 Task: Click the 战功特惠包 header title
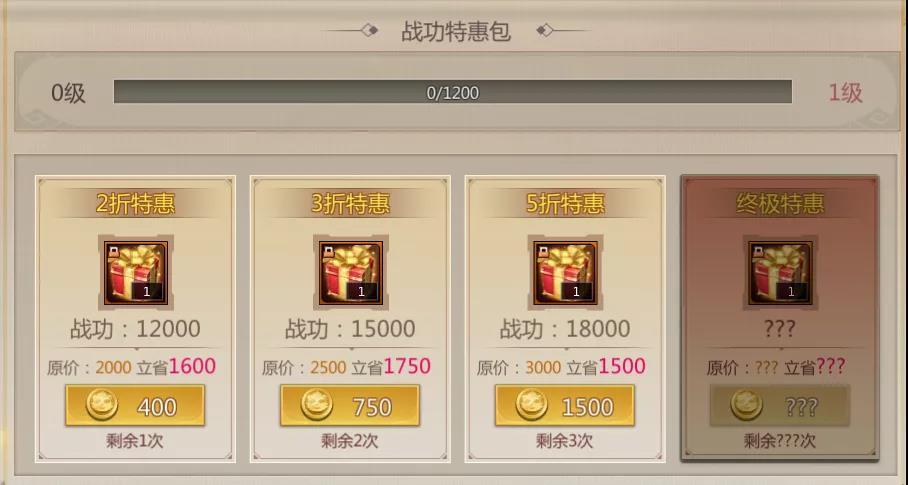coord(456,31)
